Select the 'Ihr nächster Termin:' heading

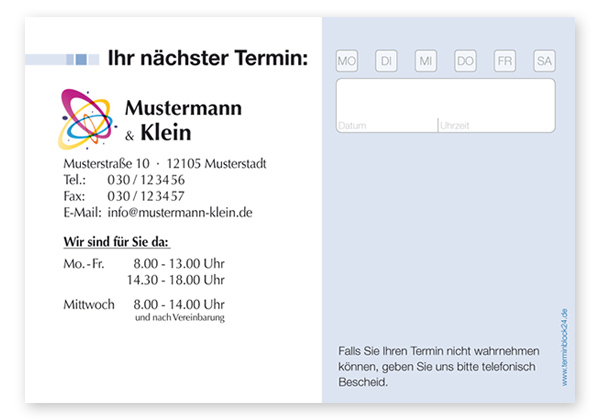click(208, 59)
